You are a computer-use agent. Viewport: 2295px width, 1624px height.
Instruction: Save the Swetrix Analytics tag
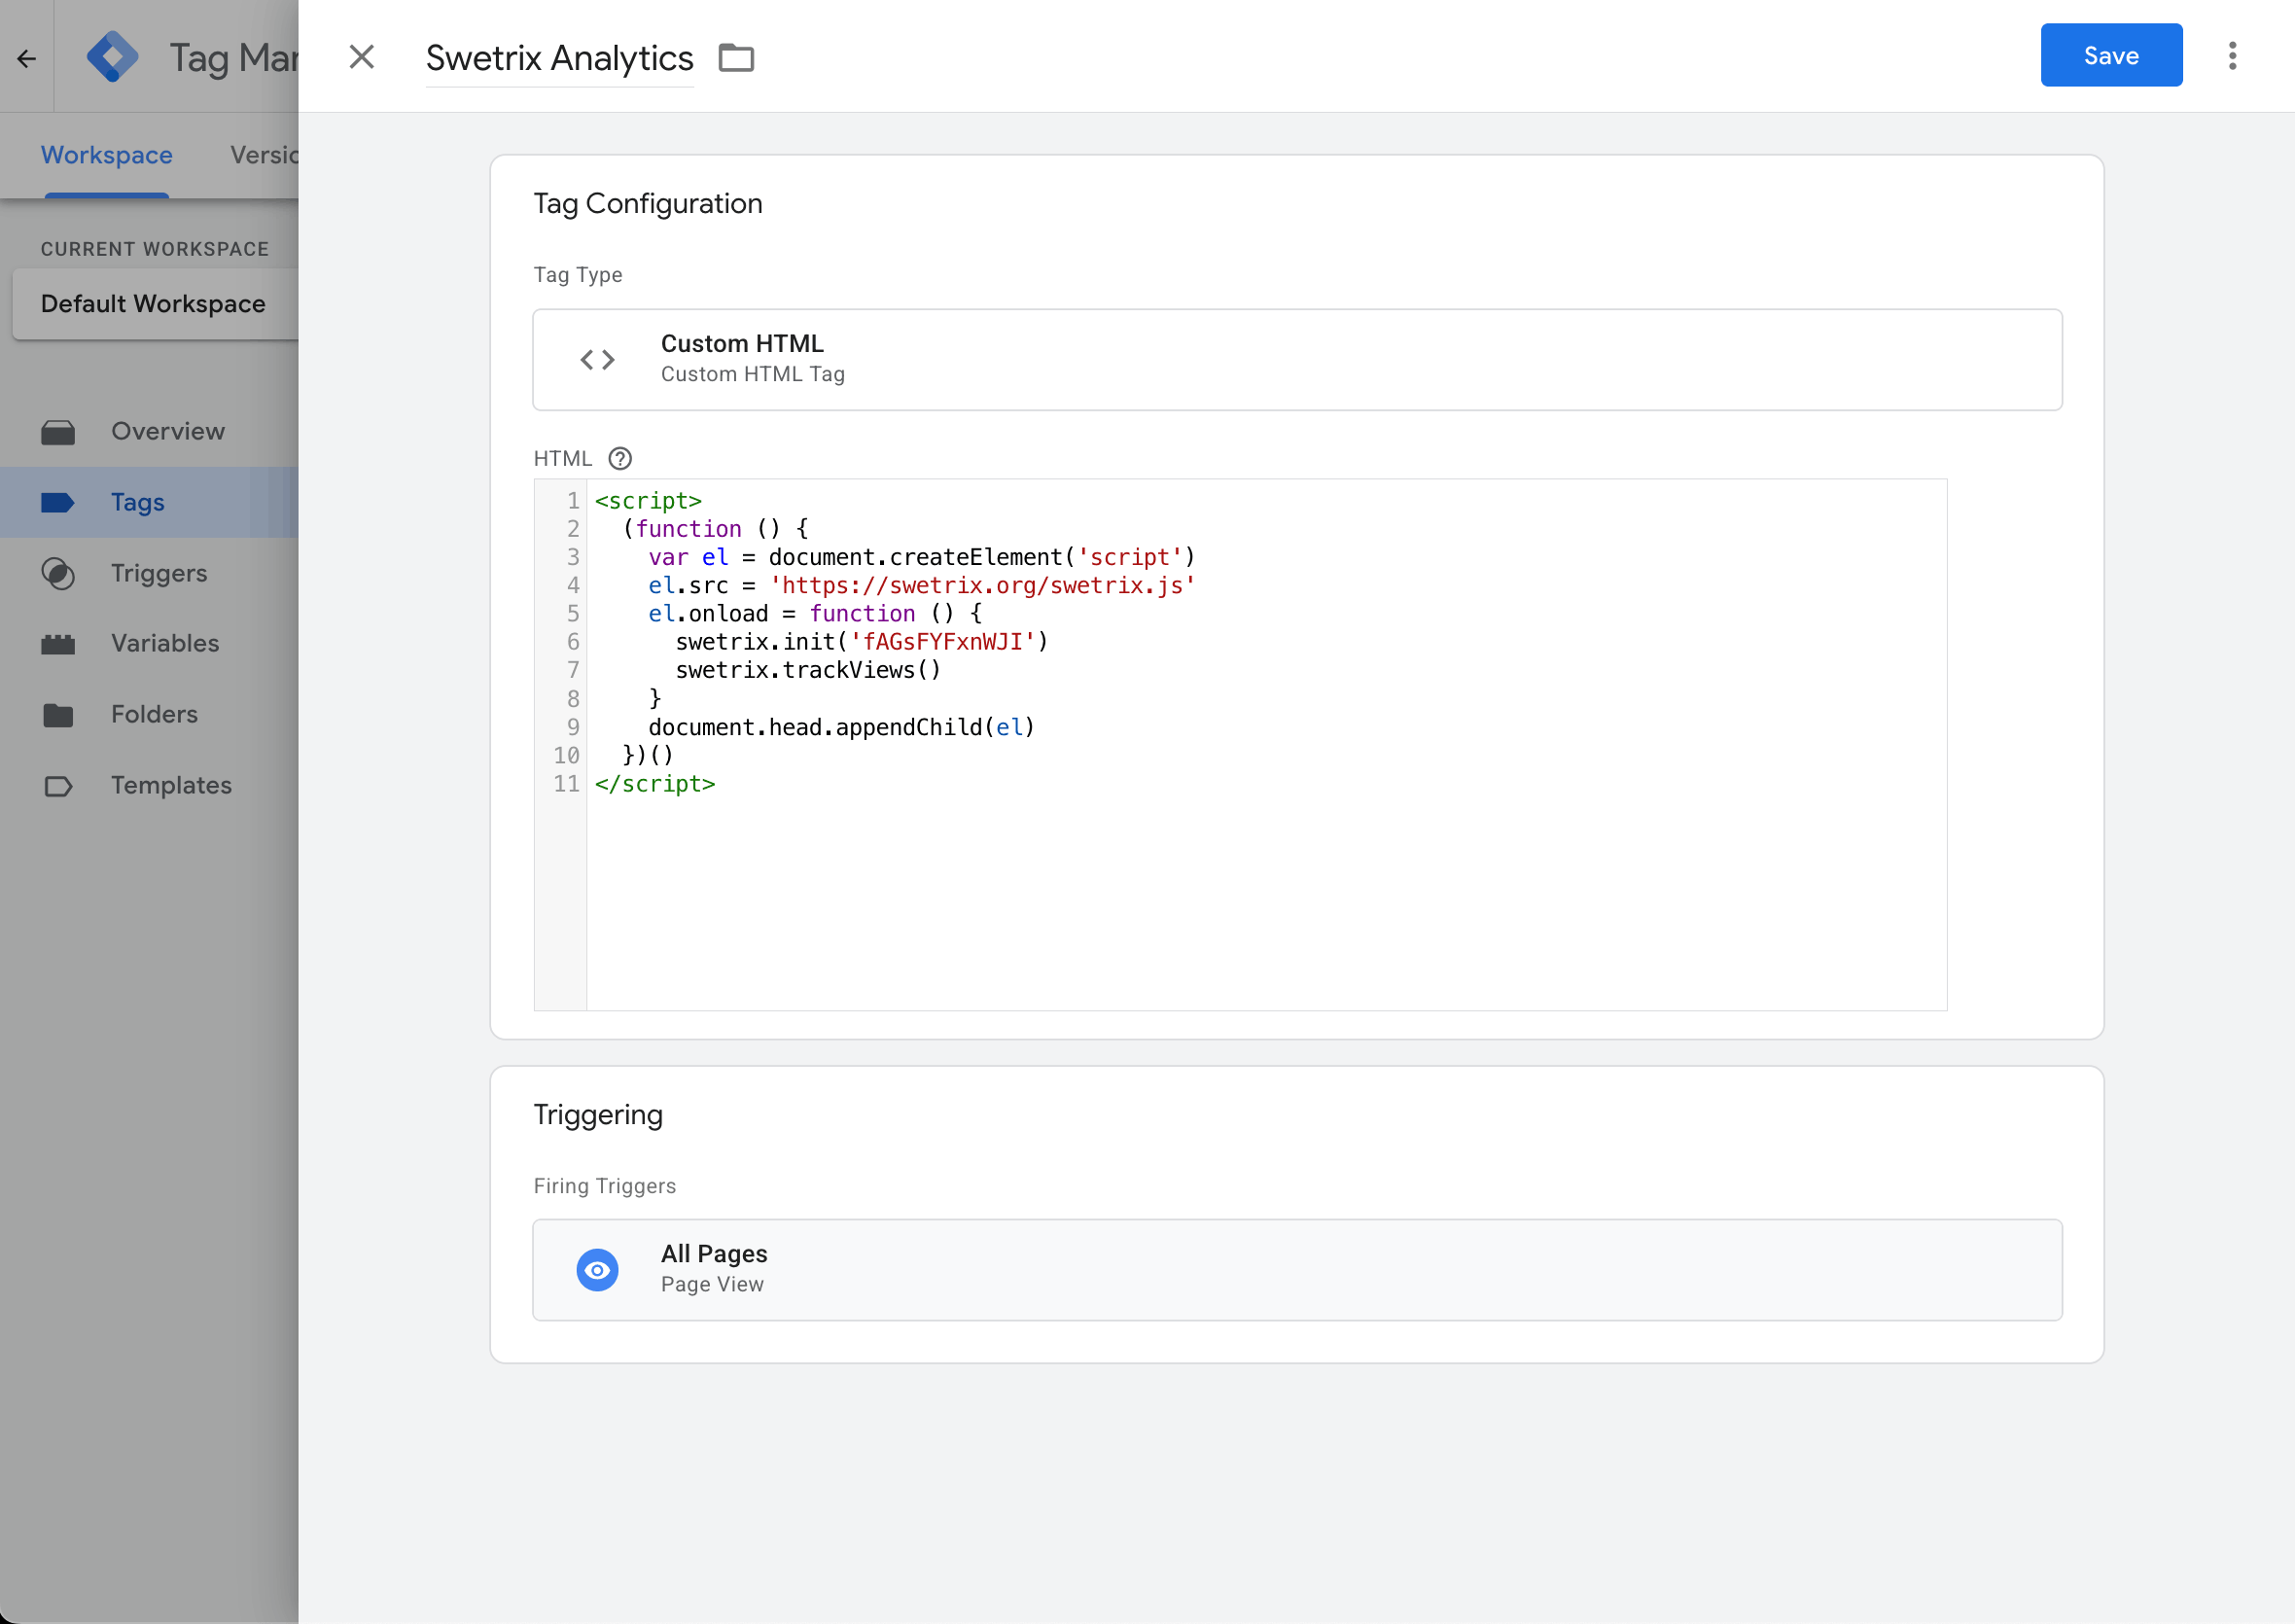(2110, 56)
